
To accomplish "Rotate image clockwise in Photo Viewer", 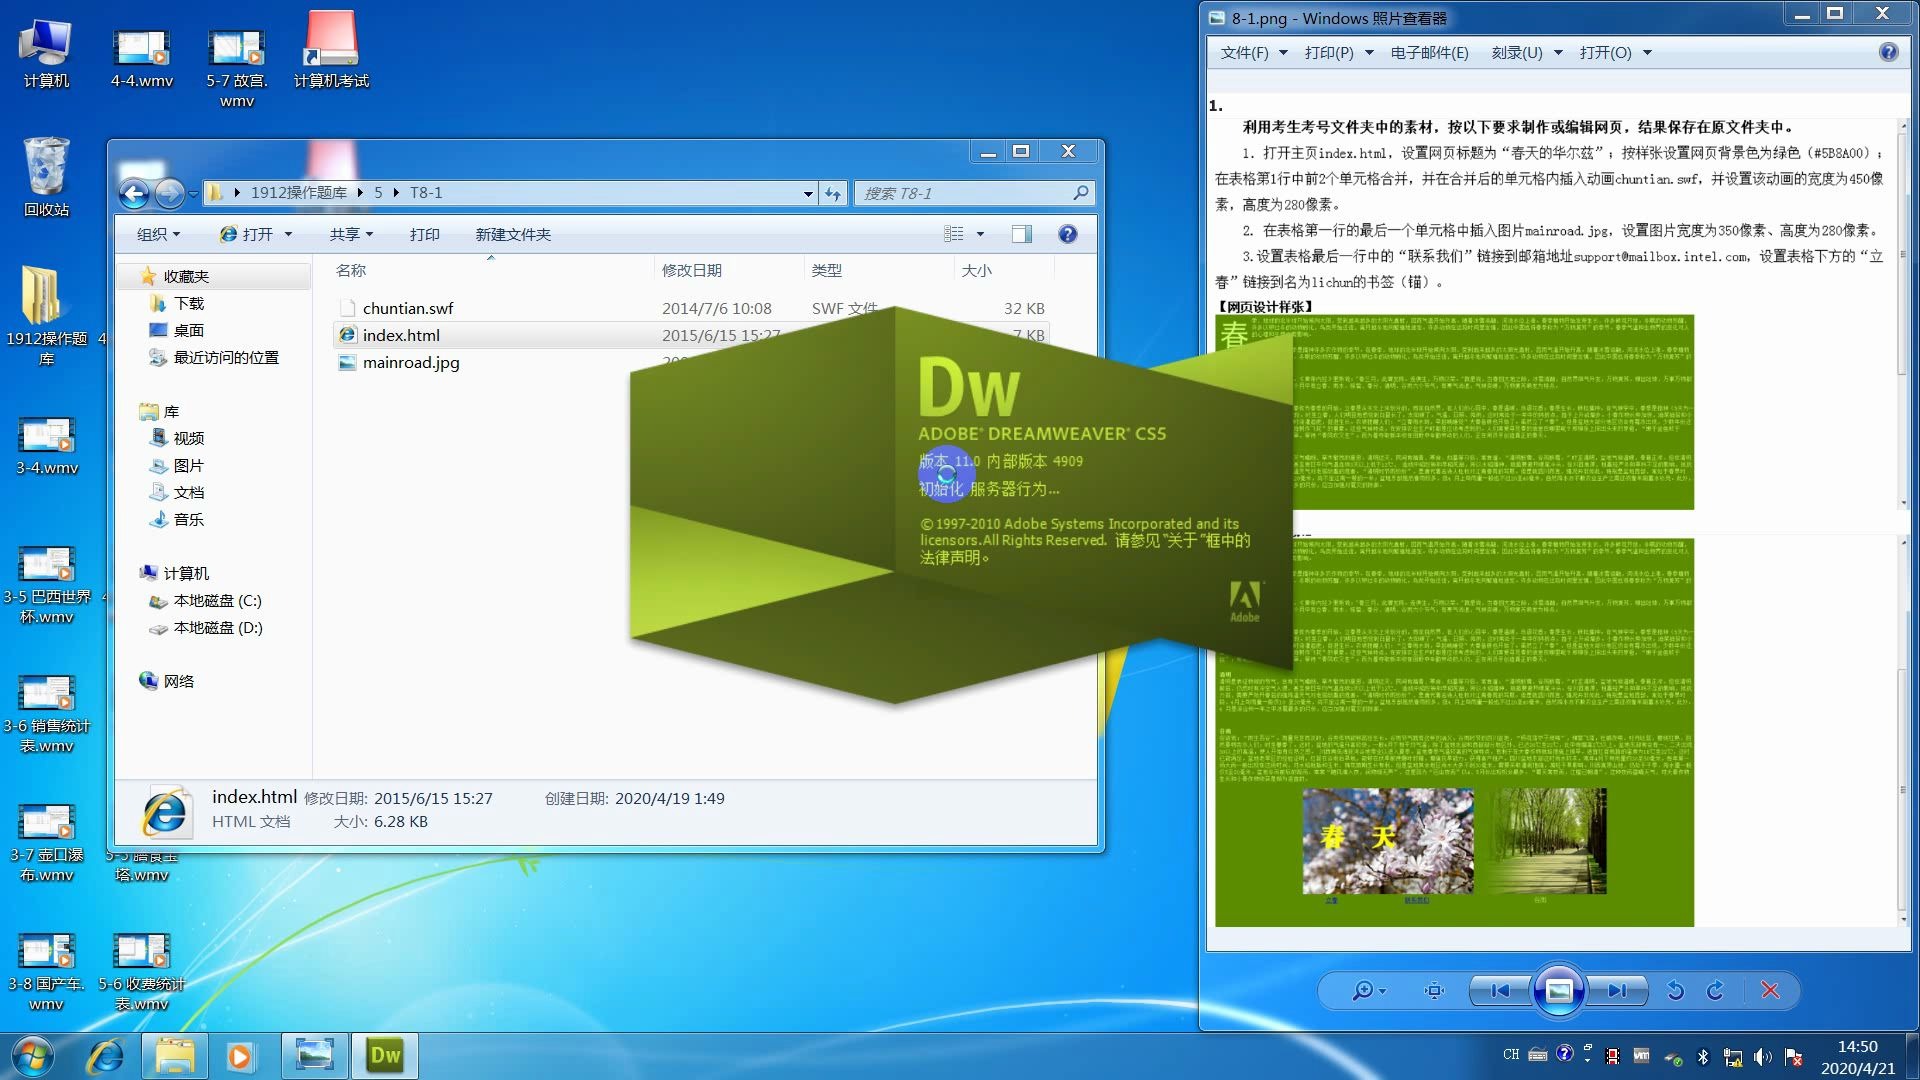I will click(x=1716, y=990).
